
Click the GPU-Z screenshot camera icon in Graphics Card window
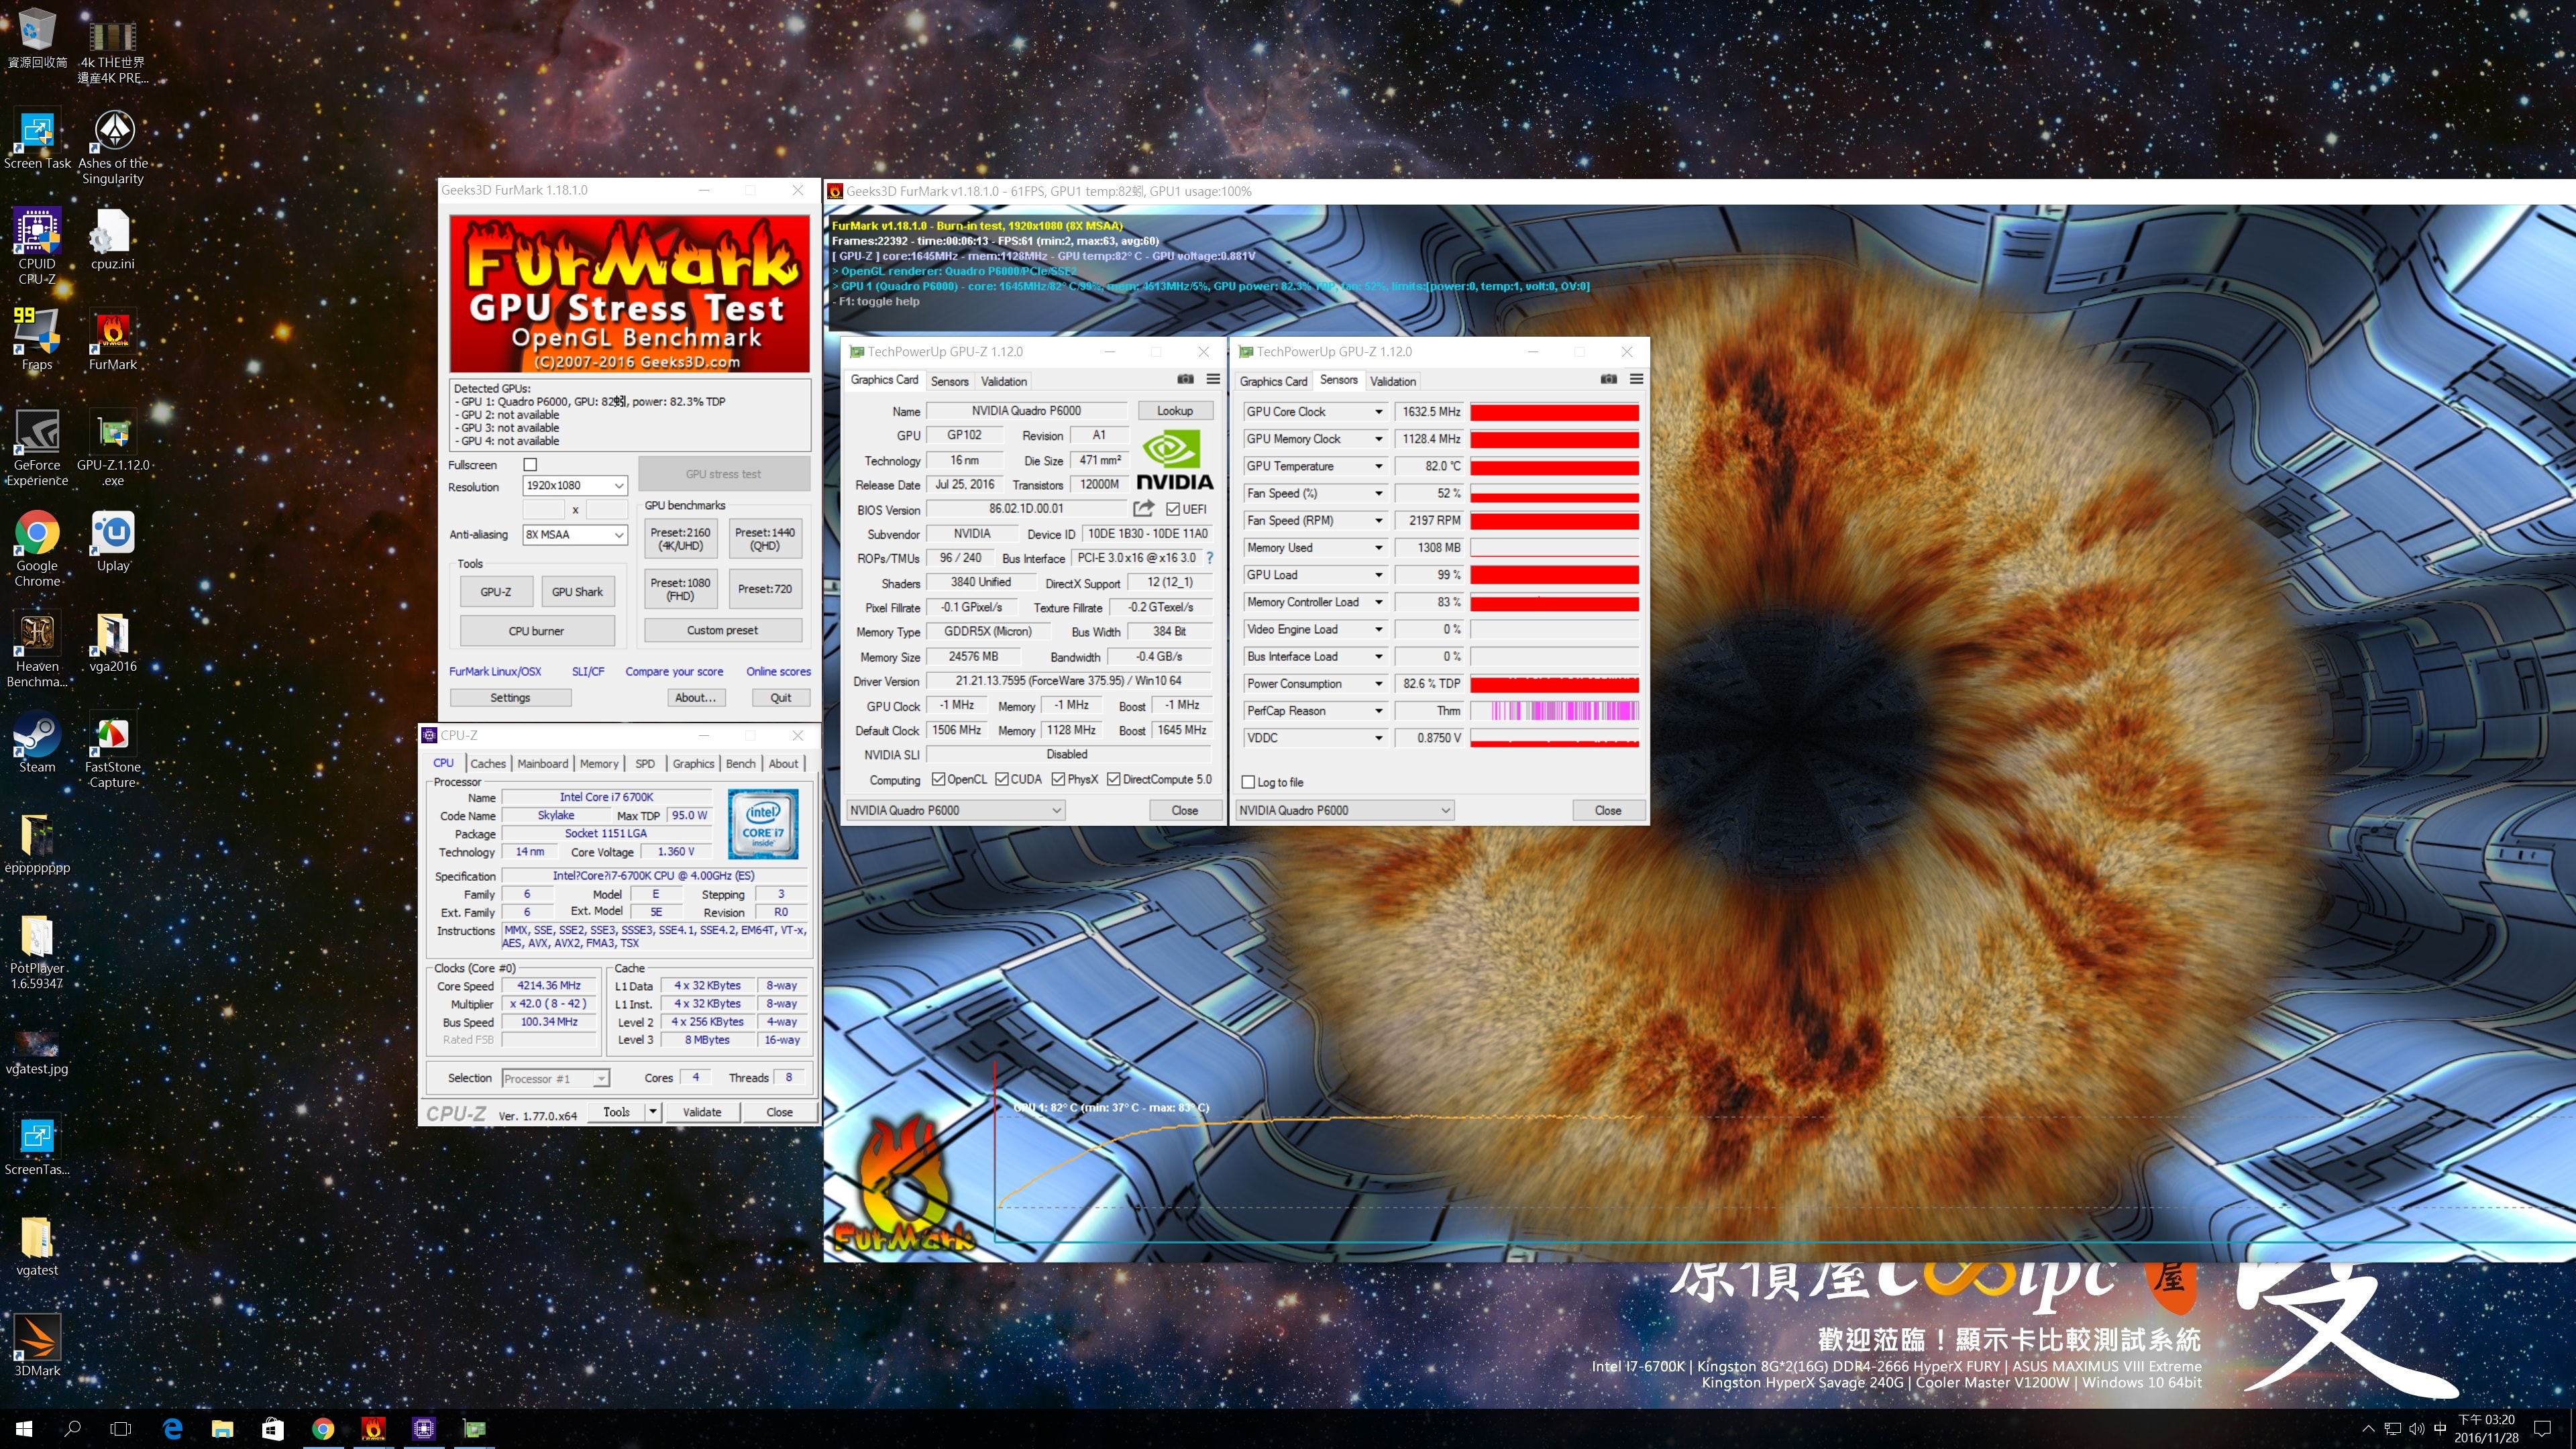(1185, 379)
